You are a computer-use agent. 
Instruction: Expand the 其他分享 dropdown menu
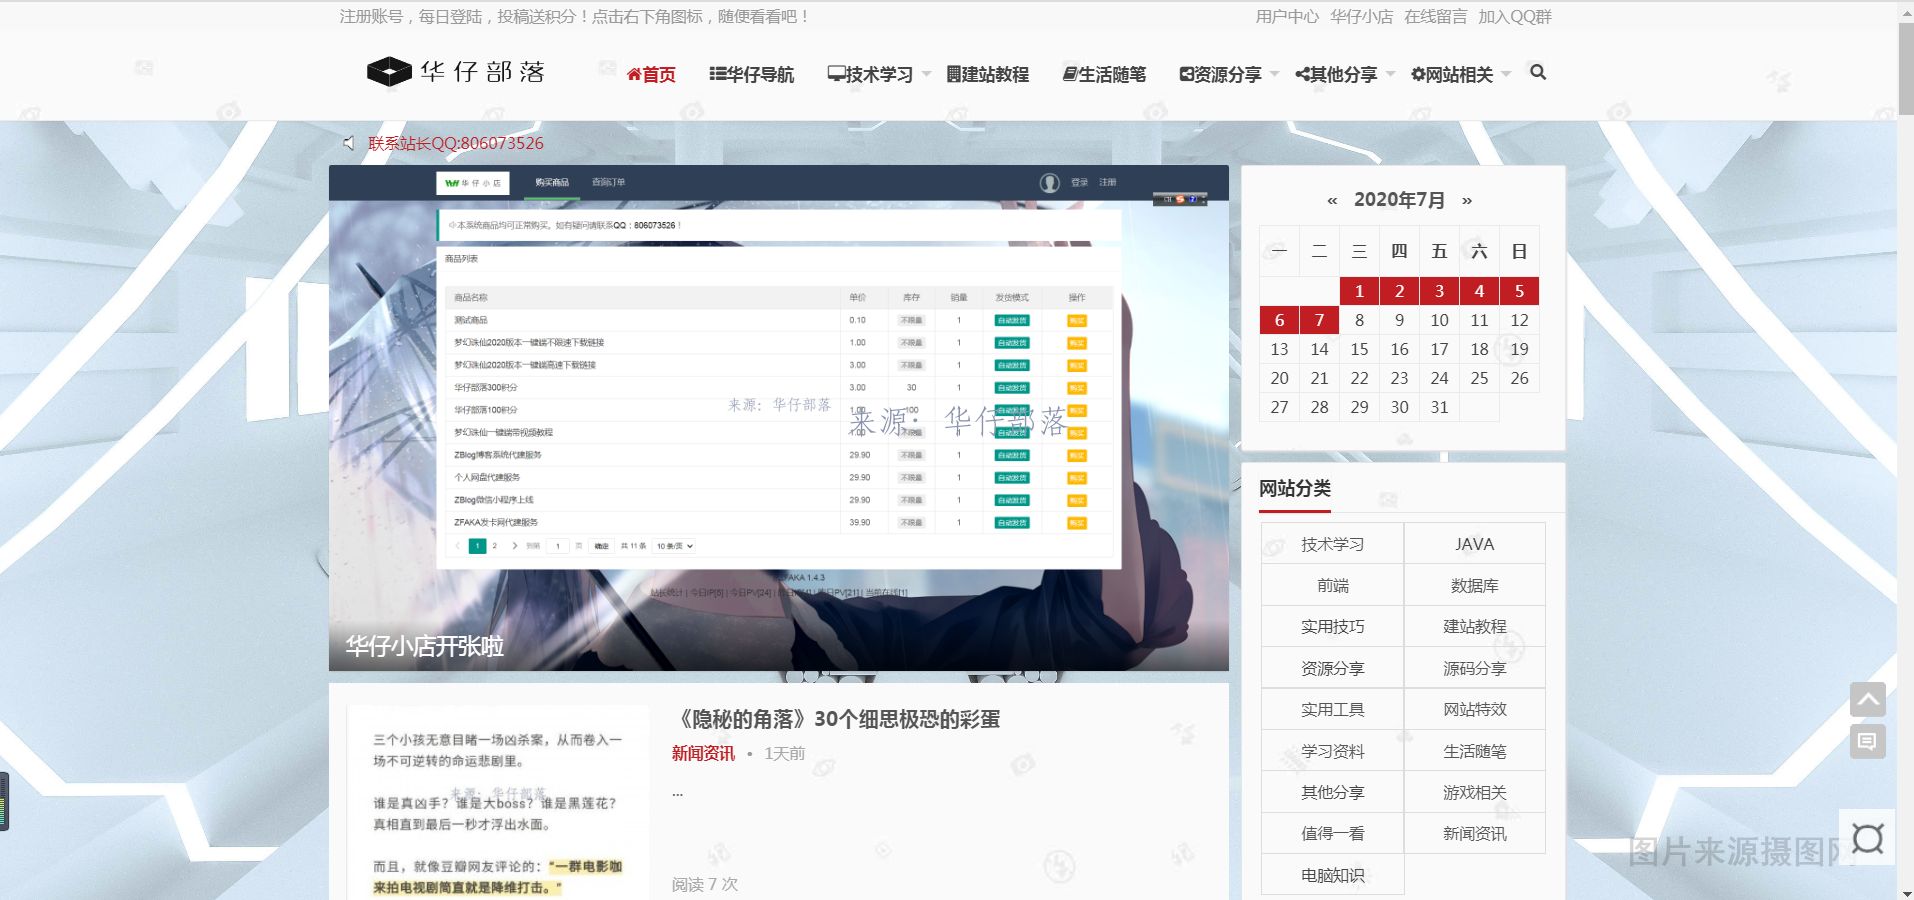tap(1345, 74)
